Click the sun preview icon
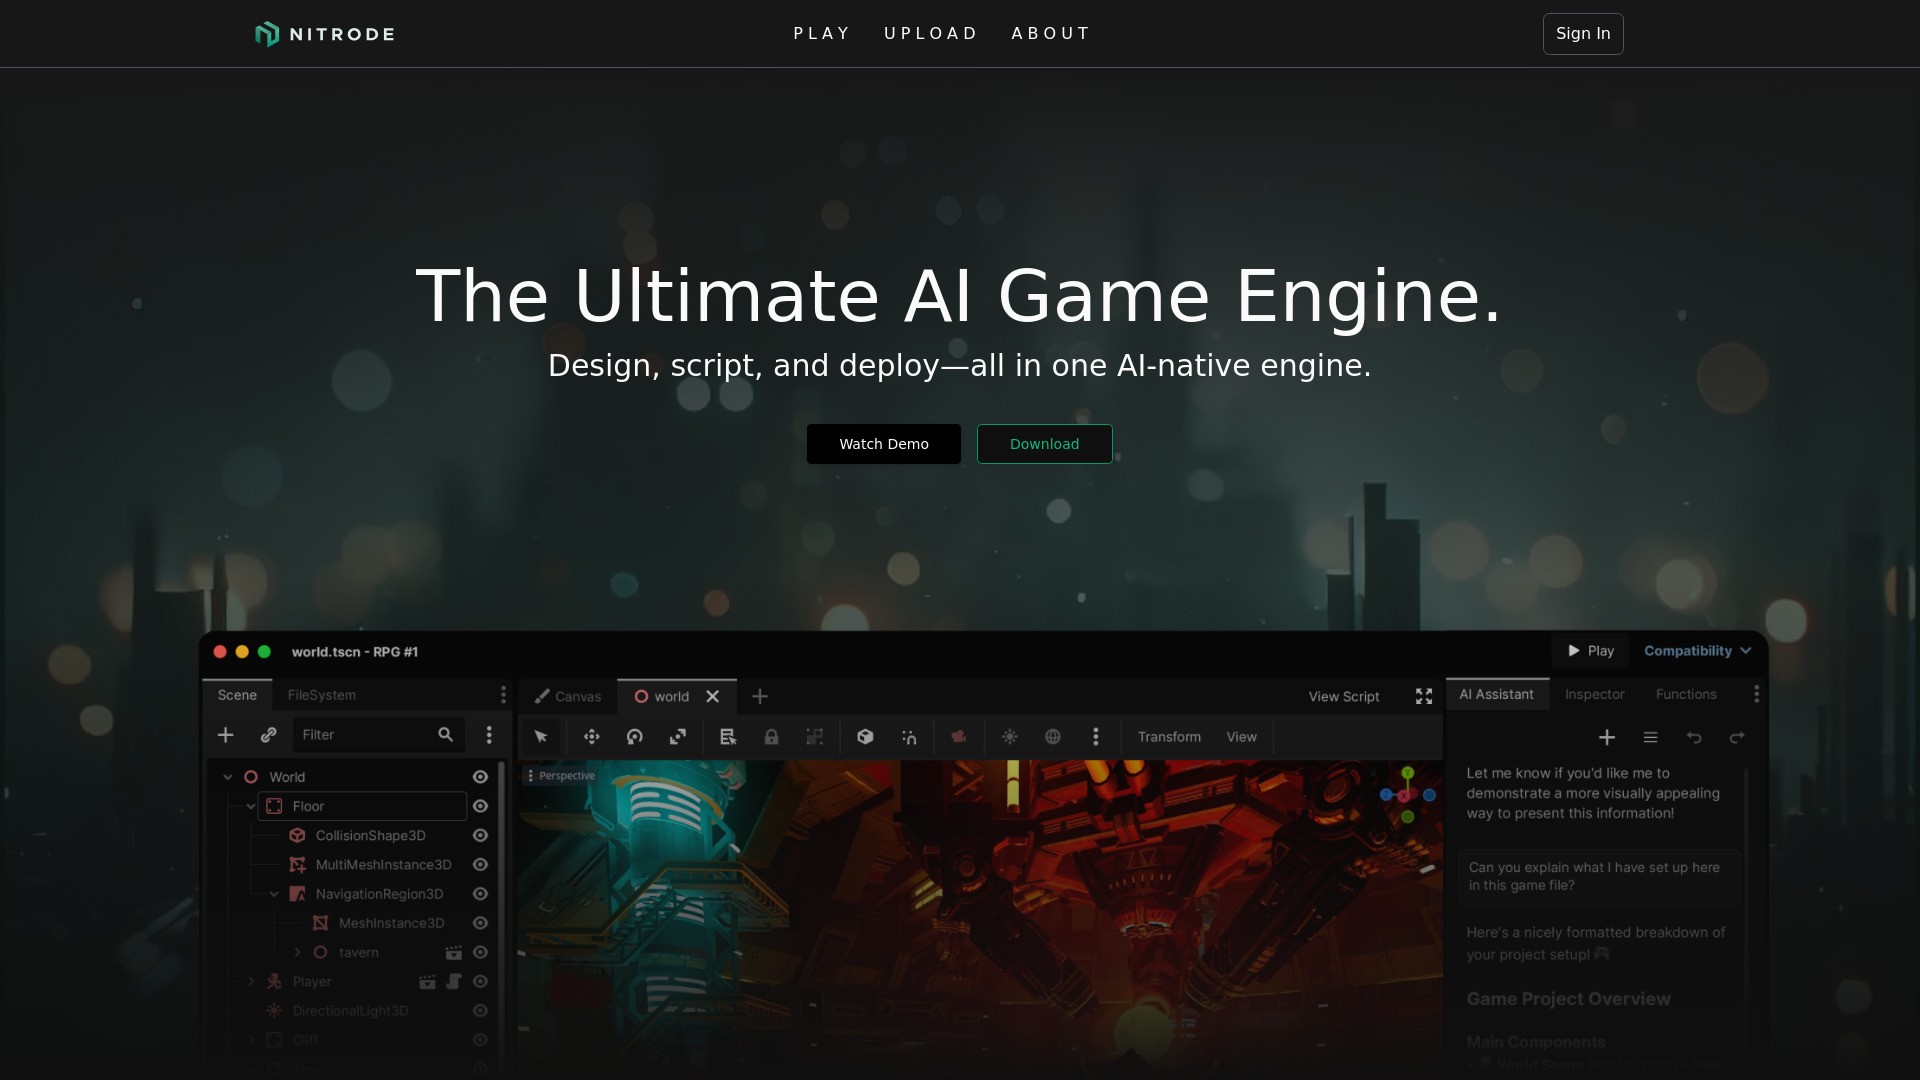The image size is (1920, 1080). (1010, 737)
